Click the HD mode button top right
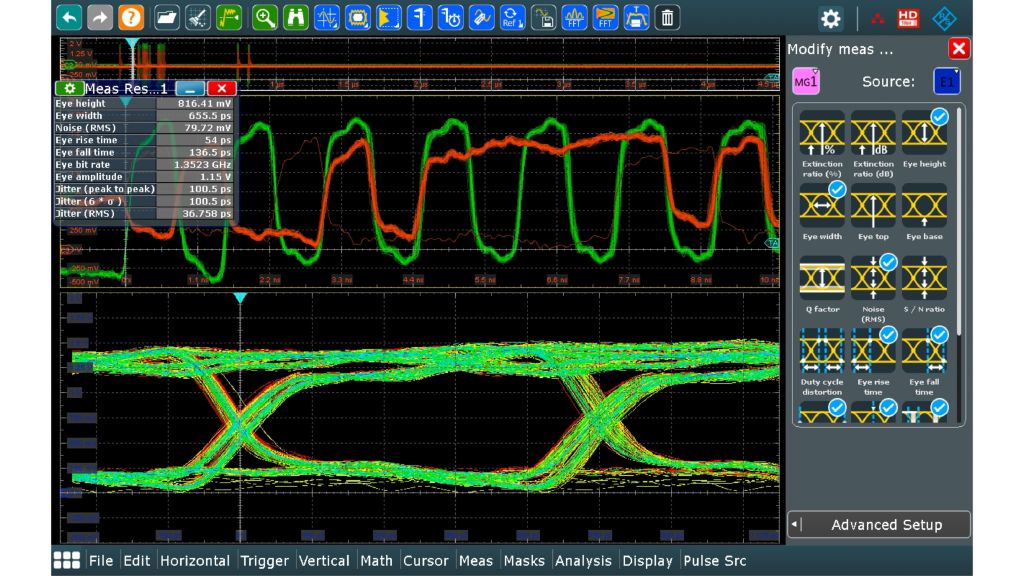 [x=908, y=17]
